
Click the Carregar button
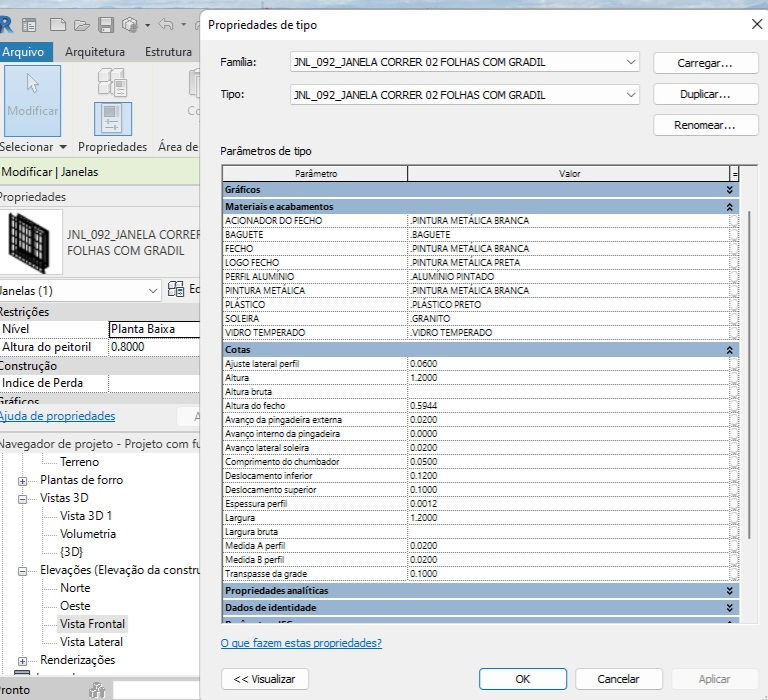705,63
